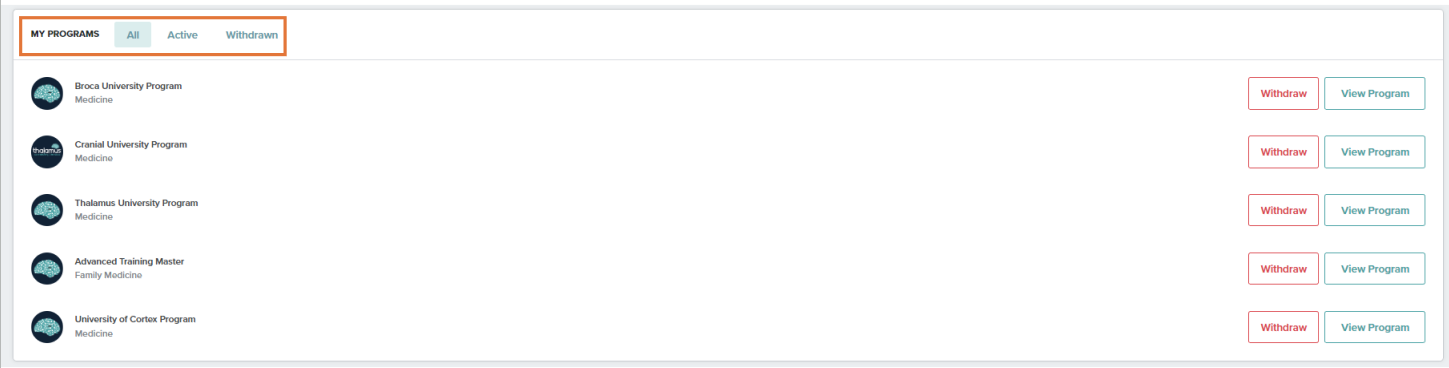Withdraw from Advanced Training Master

pyautogui.click(x=1283, y=269)
